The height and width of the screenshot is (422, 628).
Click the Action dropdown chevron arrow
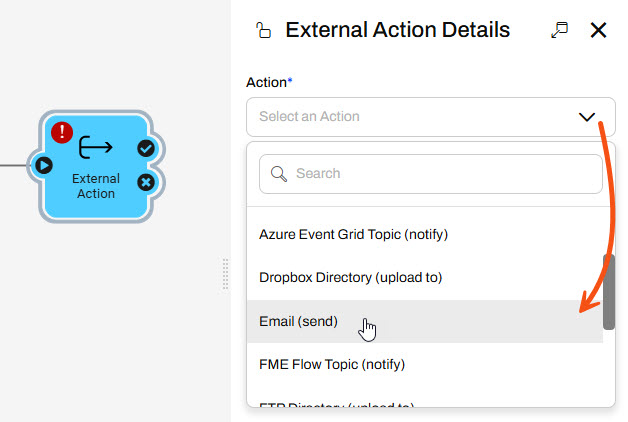(587, 117)
